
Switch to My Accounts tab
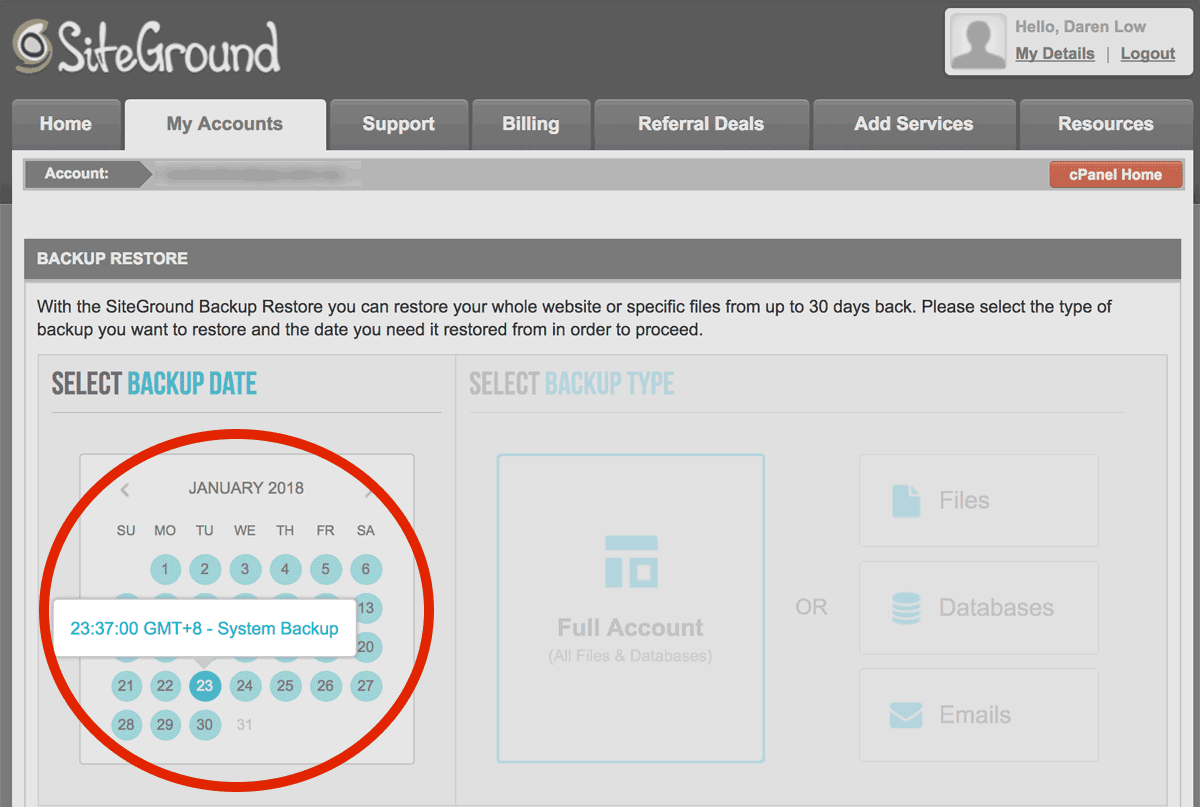point(225,125)
